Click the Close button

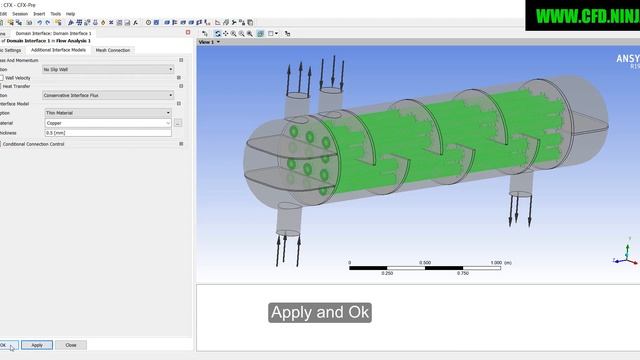tap(71, 345)
